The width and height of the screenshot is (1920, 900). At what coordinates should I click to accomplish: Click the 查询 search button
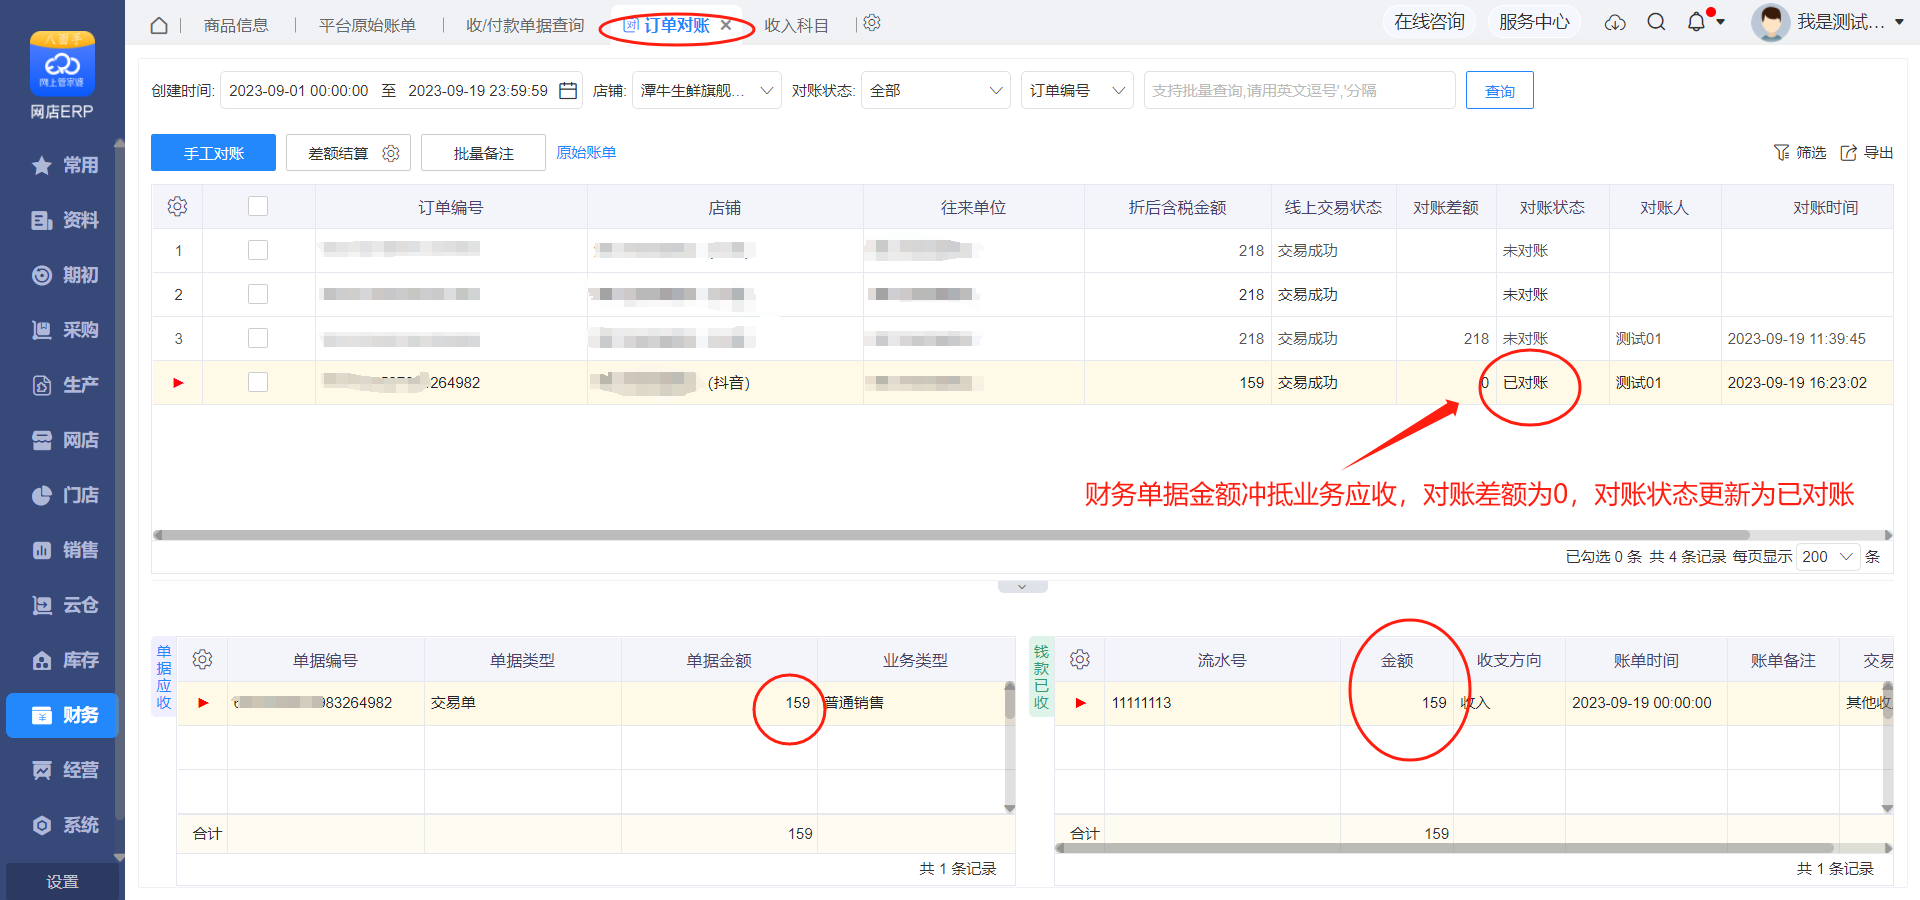tap(1499, 90)
